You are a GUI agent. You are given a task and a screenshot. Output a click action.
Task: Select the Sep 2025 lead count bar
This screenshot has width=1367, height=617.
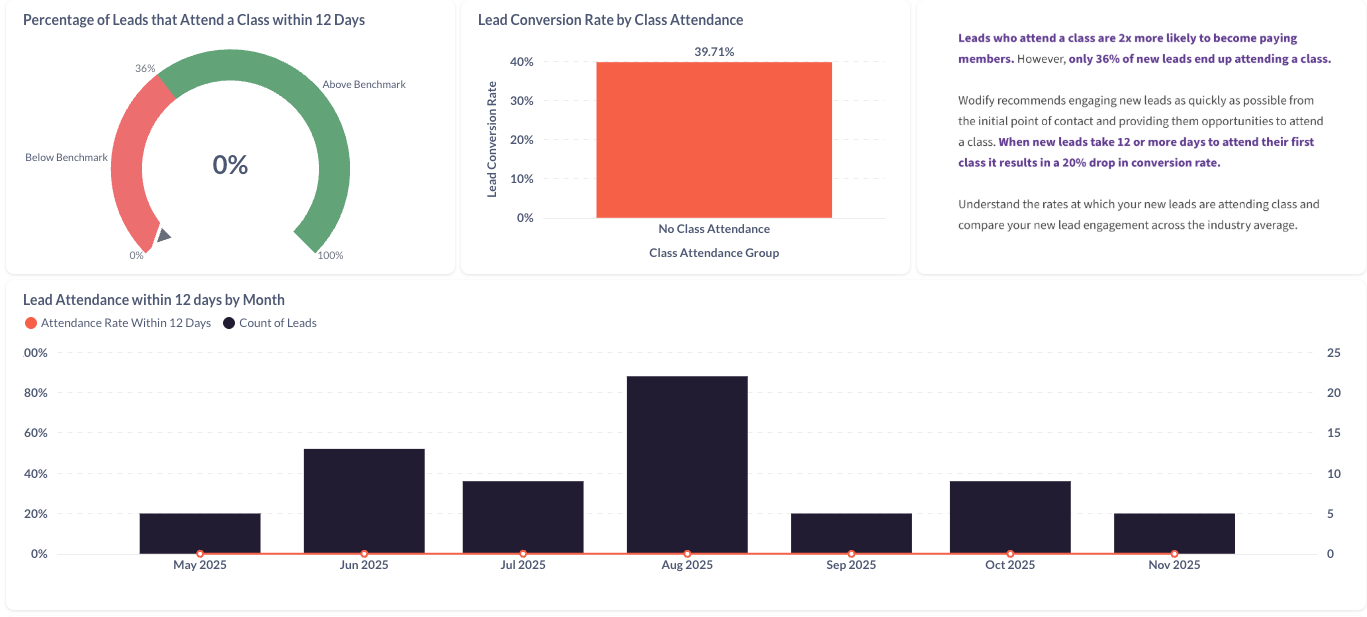point(851,532)
